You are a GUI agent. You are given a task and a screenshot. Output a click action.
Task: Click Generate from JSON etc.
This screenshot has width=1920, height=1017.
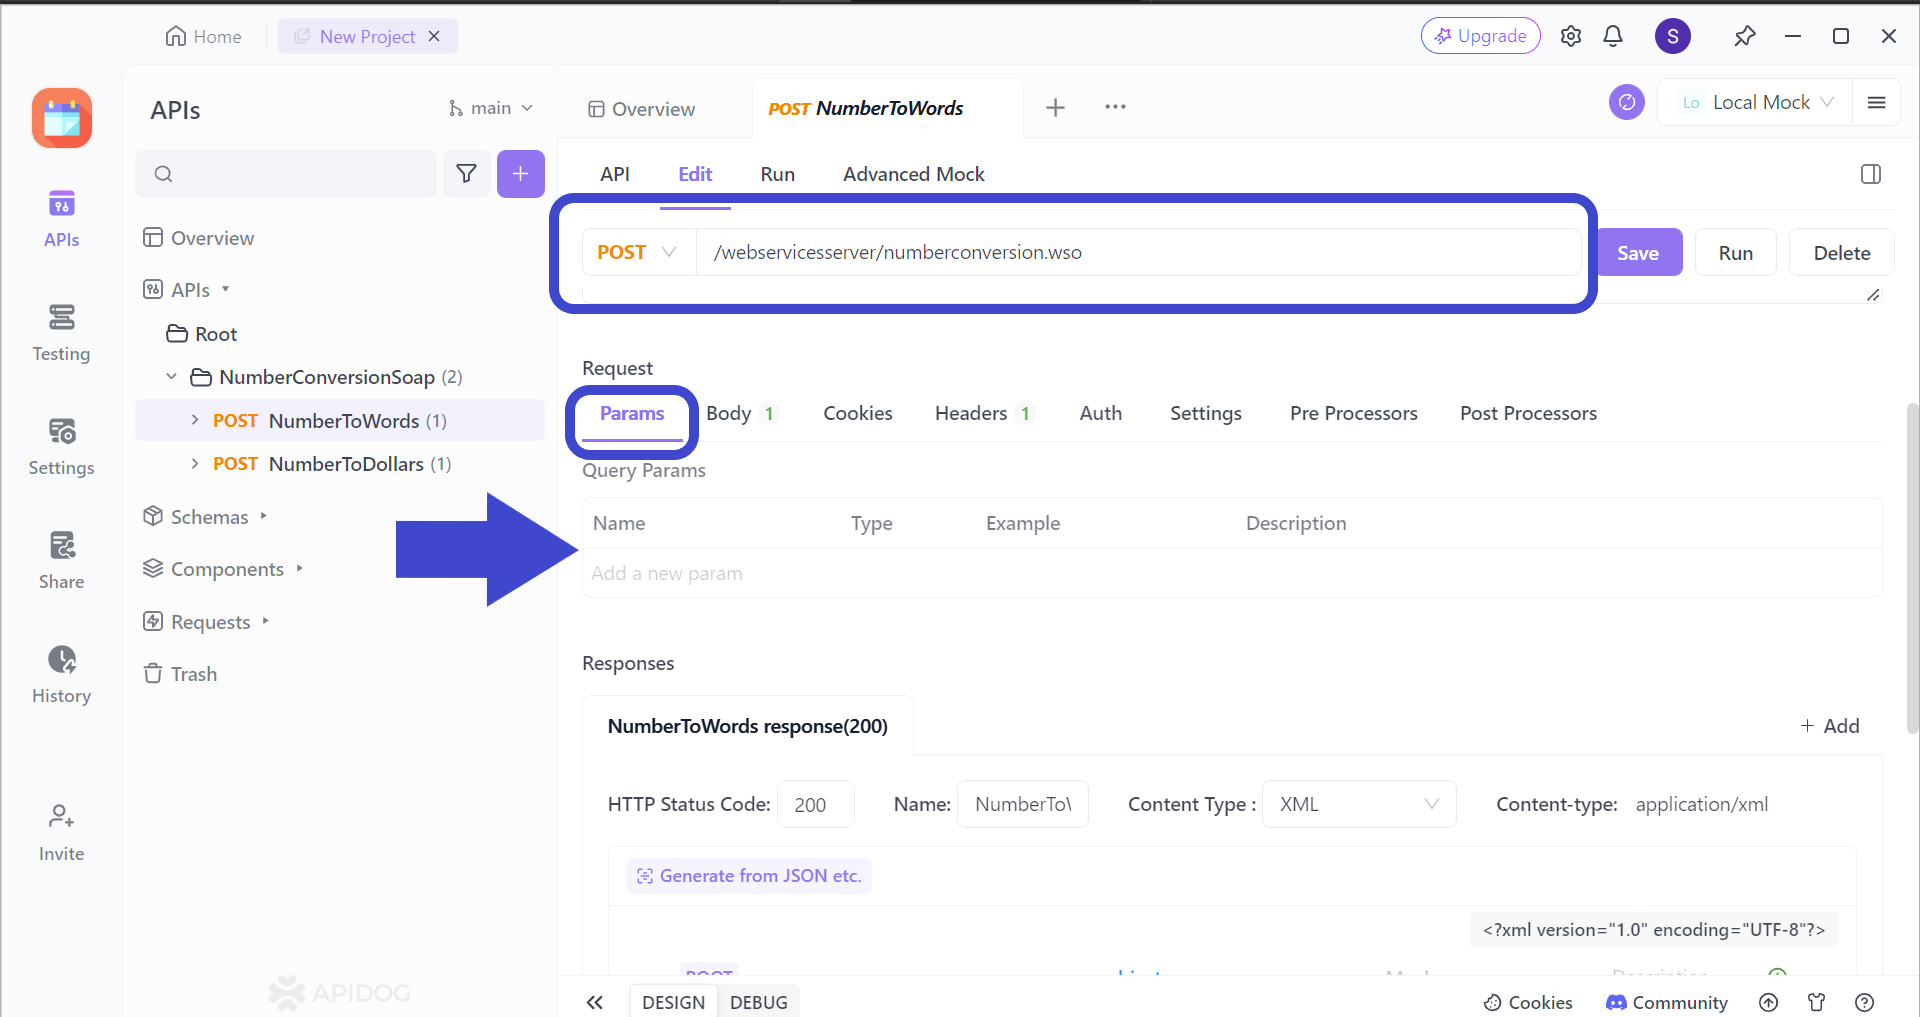click(748, 875)
